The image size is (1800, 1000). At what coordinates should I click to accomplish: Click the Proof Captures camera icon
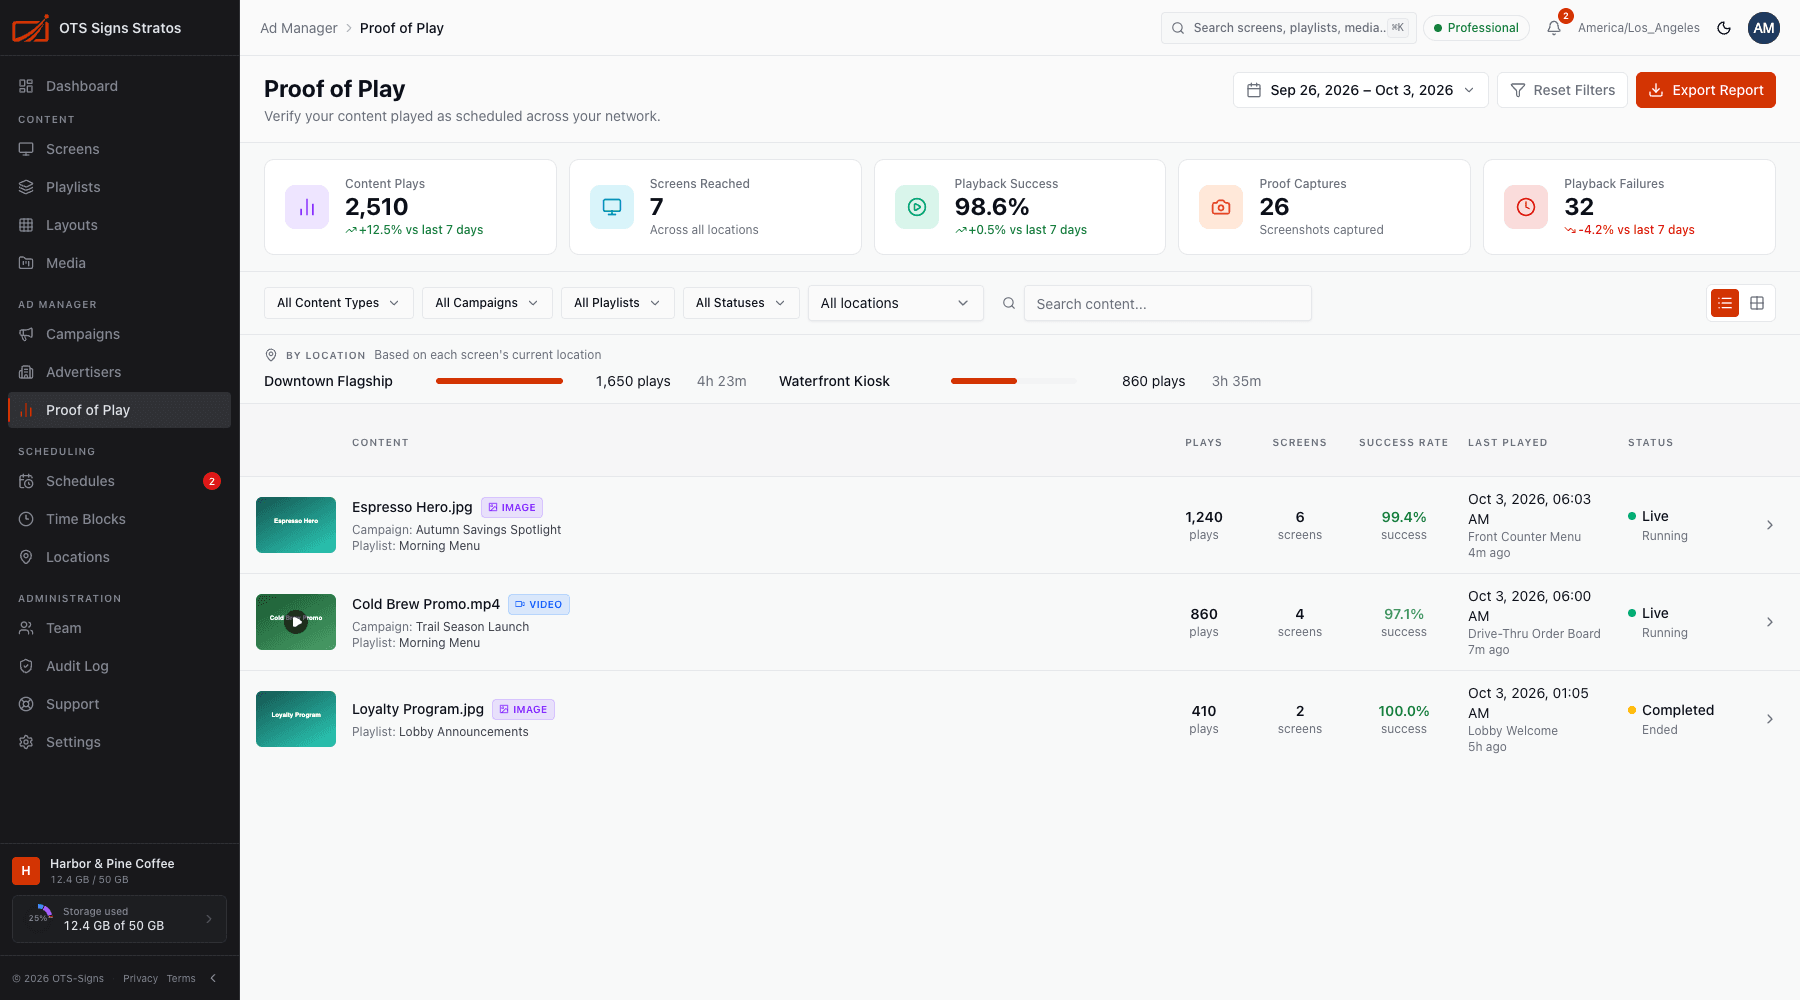click(1221, 207)
